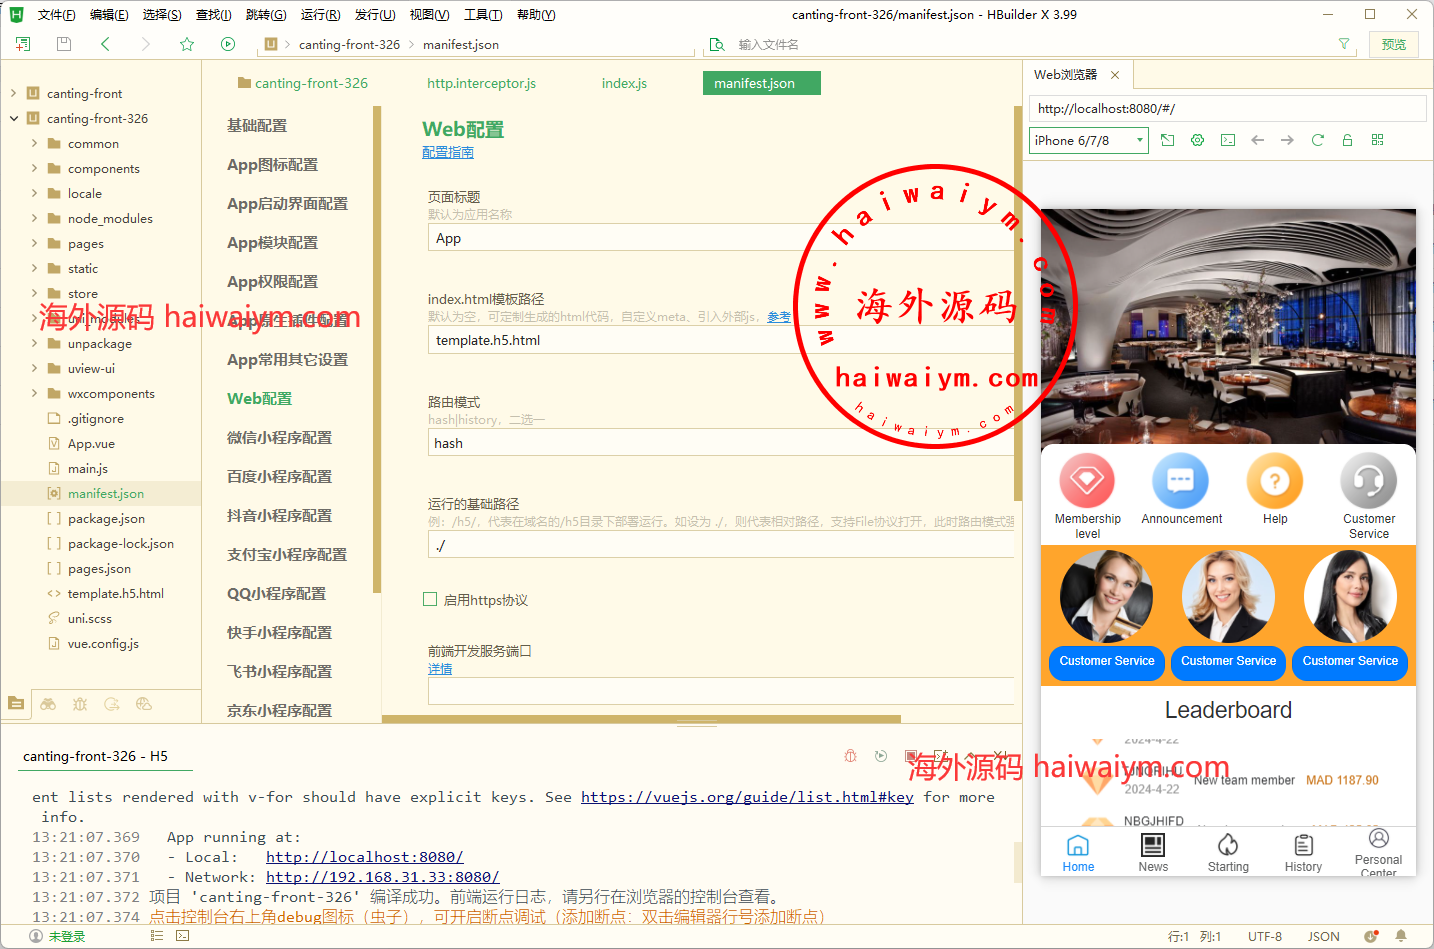1434x949 pixels.
Task: Click the run (play) icon in toolbar
Action: 228,44
